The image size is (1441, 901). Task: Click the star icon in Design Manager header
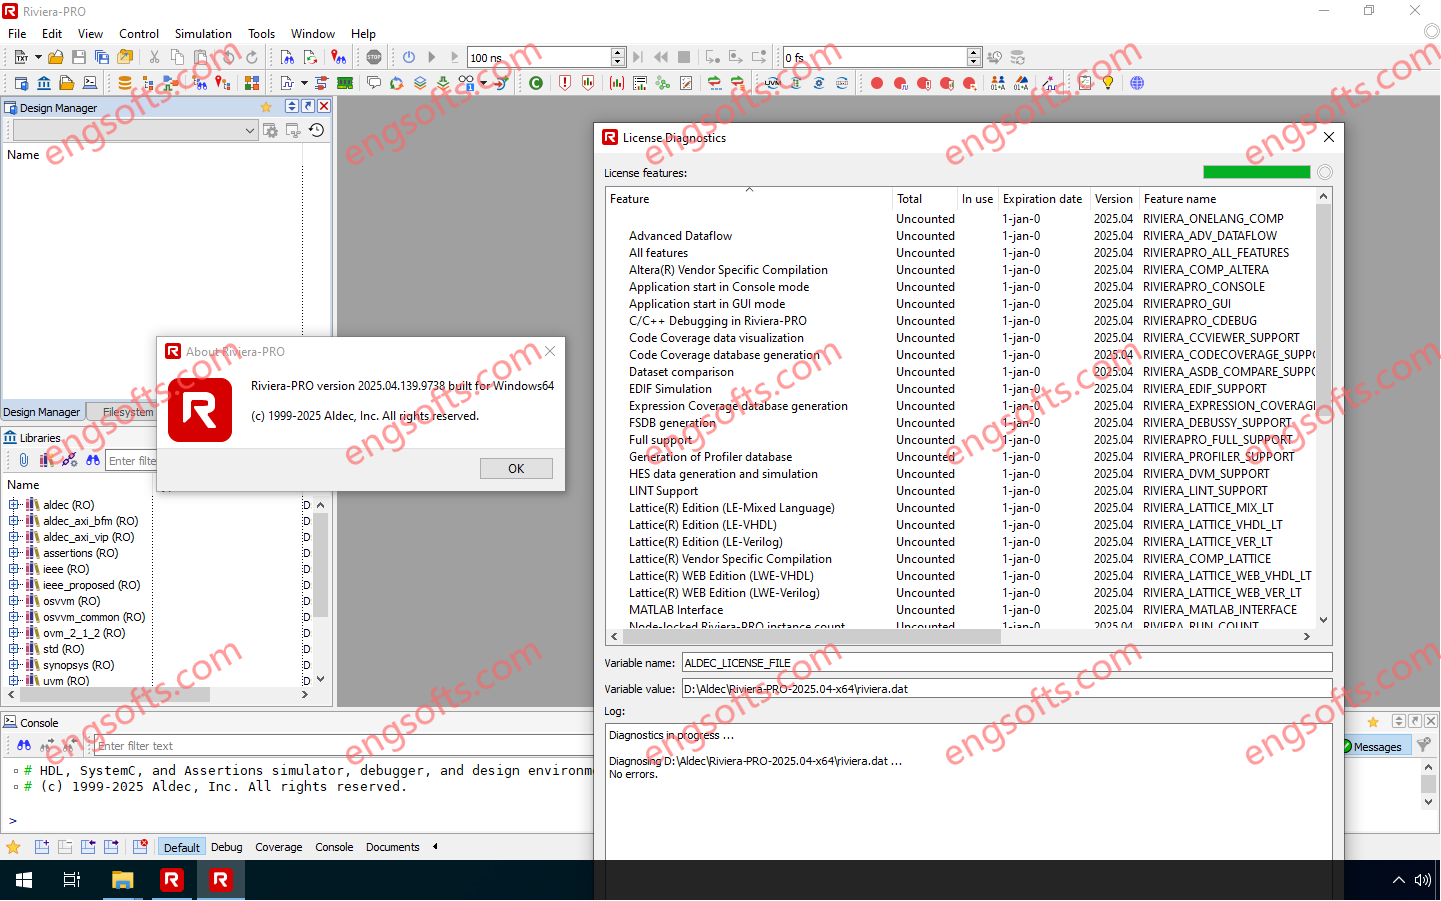click(266, 107)
